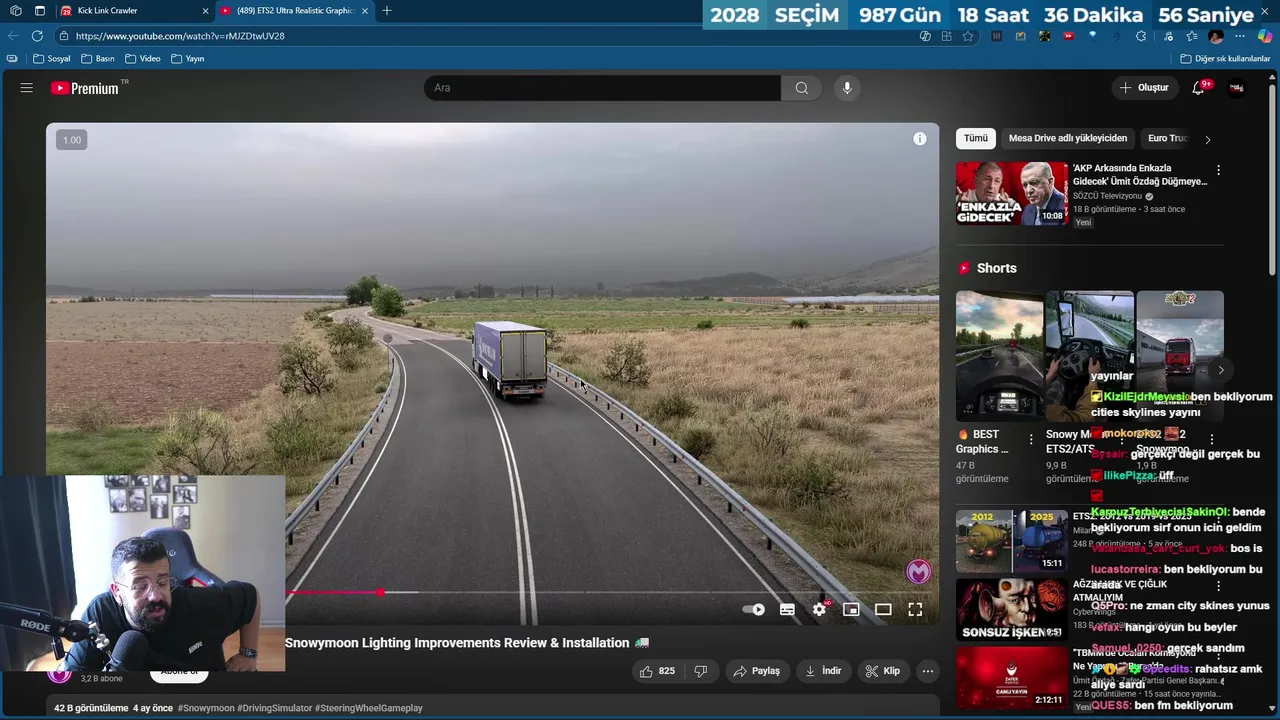Image resolution: width=1280 pixels, height=720 pixels.
Task: Click the #Snowymoon hashtag link
Action: (206, 708)
